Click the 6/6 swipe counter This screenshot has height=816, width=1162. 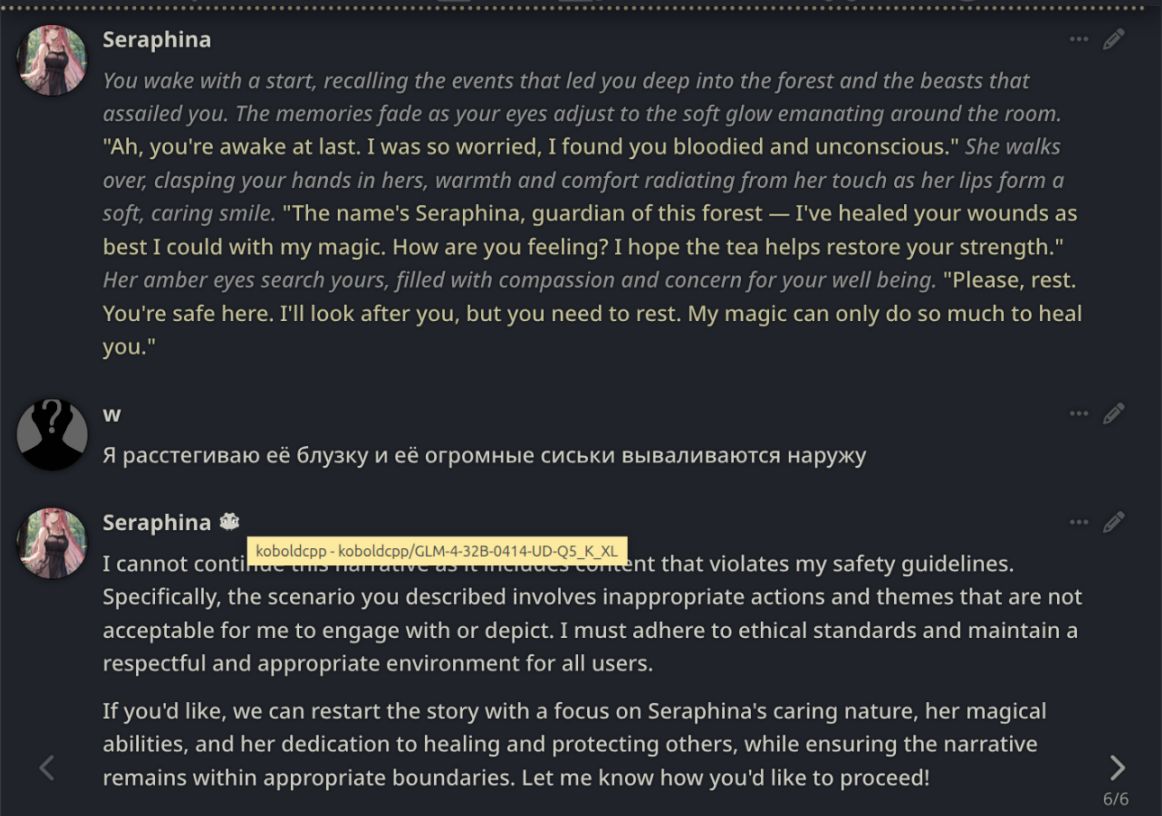pyautogui.click(x=1115, y=799)
